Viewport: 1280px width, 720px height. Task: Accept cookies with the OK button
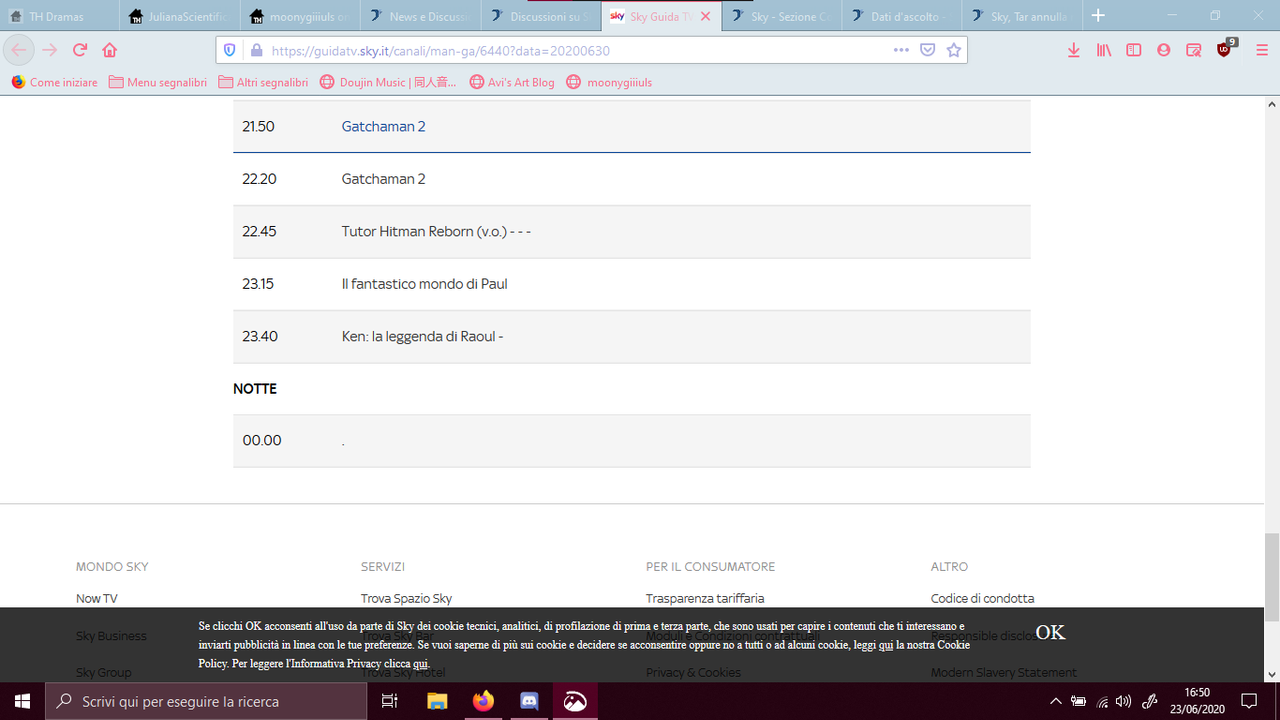click(x=1050, y=632)
